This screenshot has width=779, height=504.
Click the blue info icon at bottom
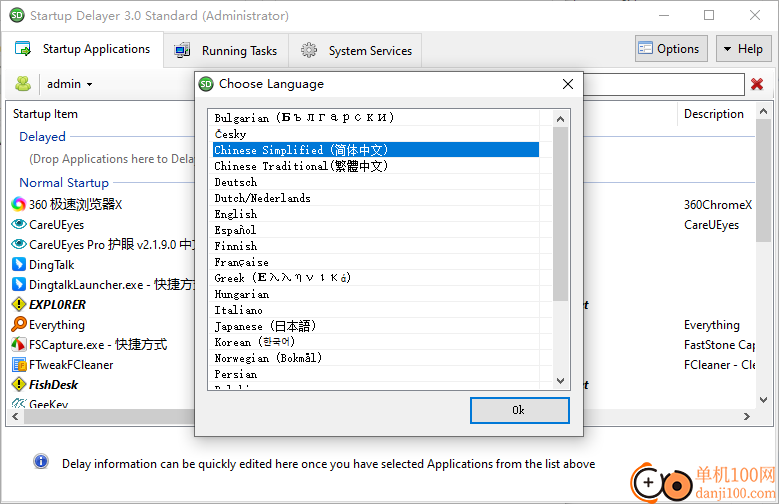pos(41,461)
